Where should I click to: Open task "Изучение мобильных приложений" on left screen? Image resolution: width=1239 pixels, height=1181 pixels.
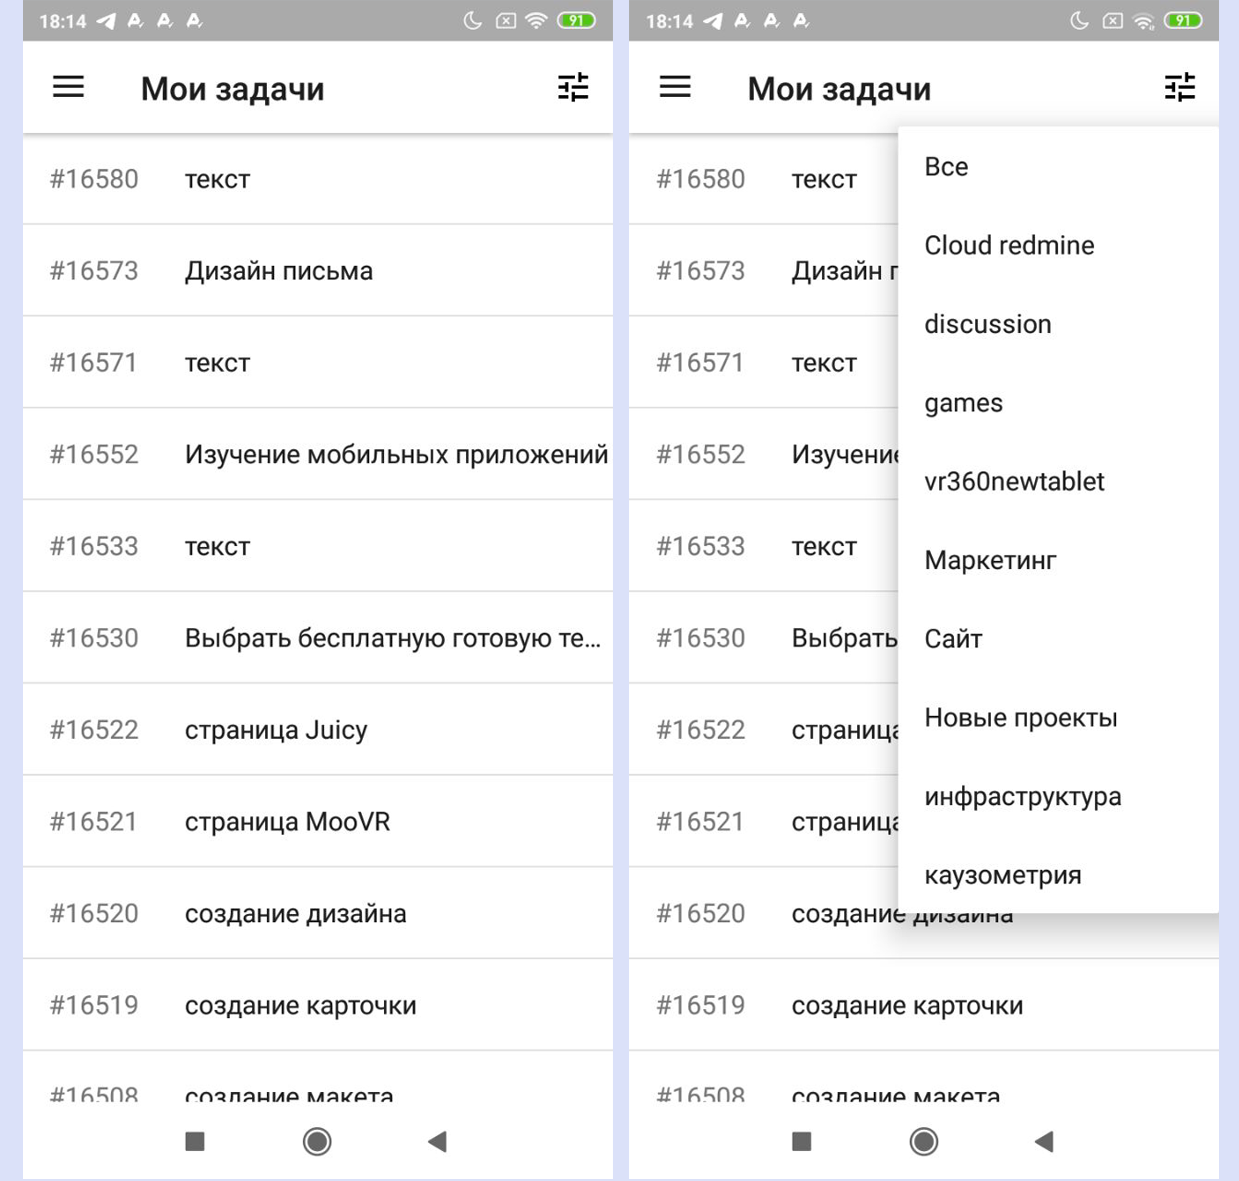click(x=318, y=455)
